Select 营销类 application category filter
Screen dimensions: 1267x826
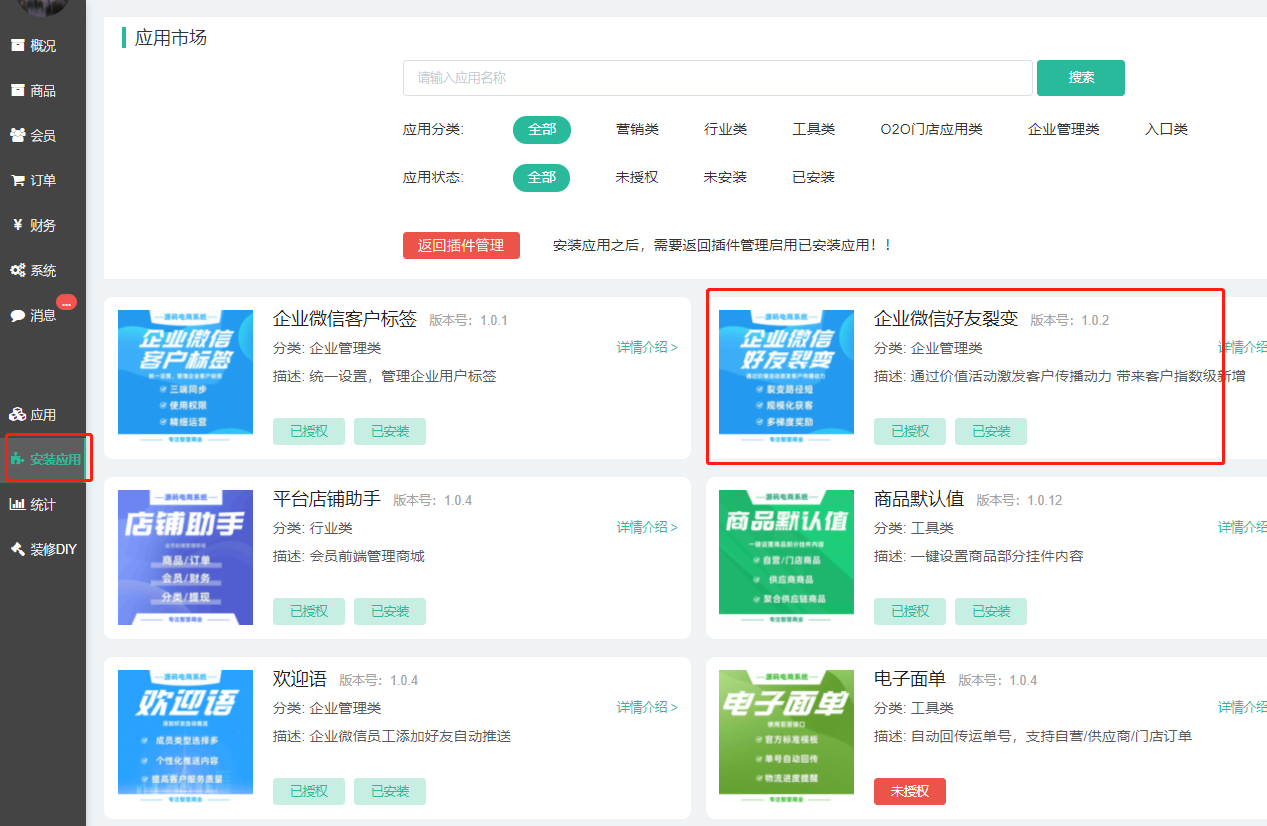point(637,130)
